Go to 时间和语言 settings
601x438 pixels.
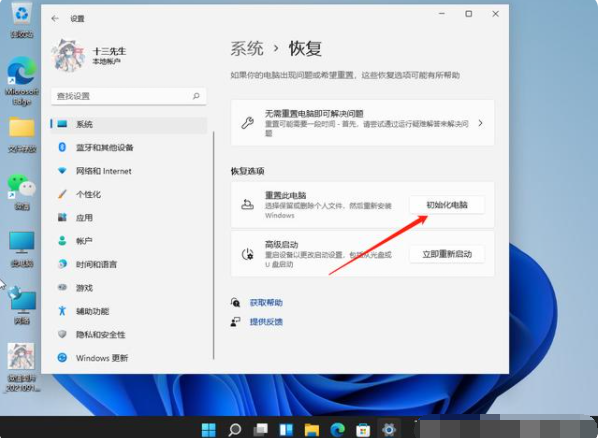tap(96, 264)
